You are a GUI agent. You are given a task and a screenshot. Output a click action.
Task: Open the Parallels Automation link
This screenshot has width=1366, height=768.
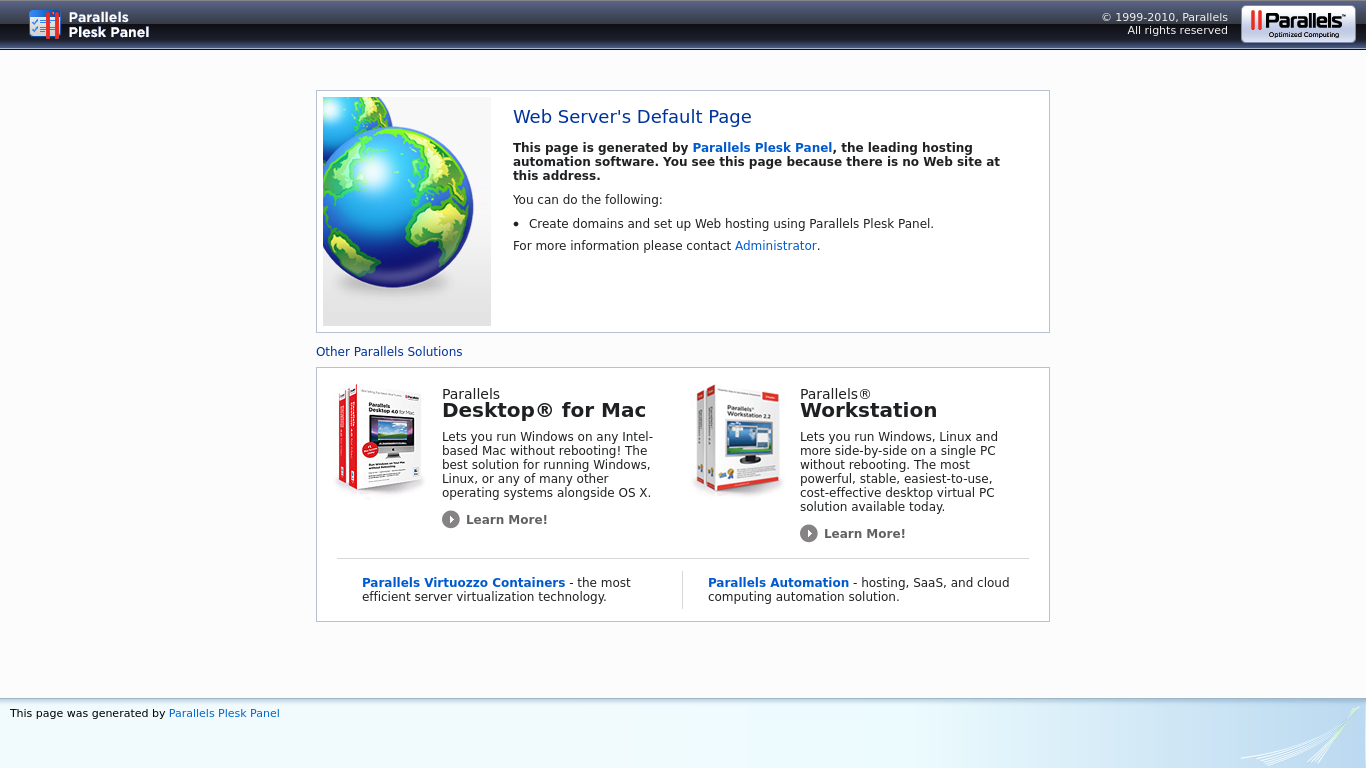click(778, 583)
